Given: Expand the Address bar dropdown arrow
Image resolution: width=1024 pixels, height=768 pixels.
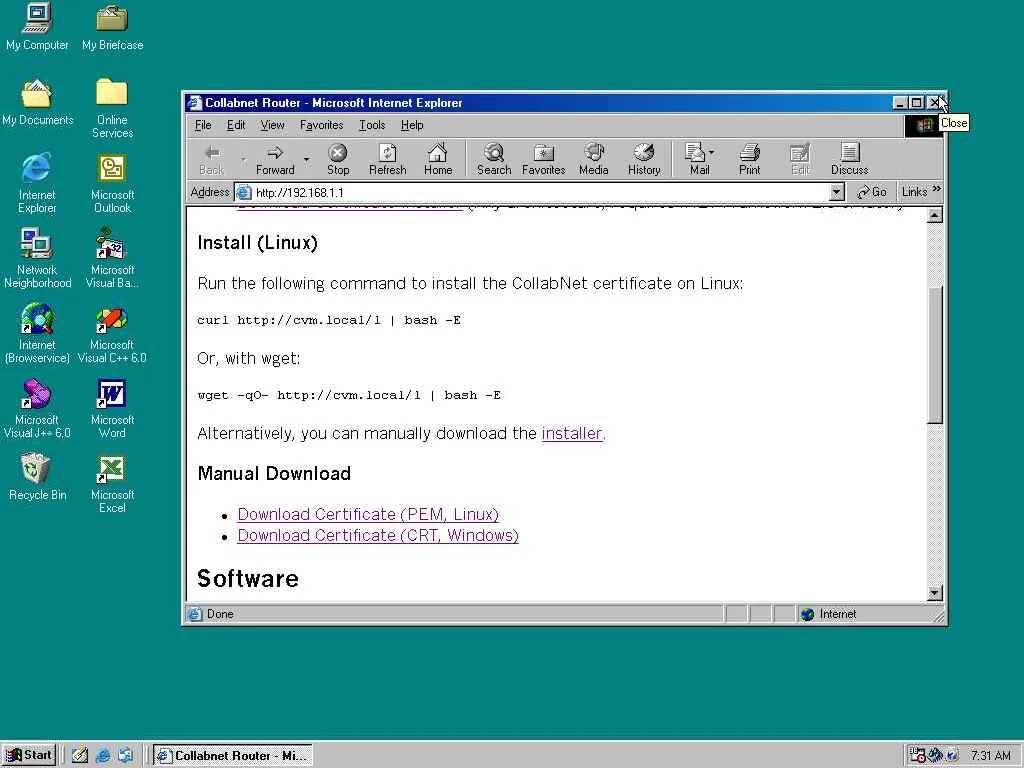Looking at the screenshot, I should pos(837,192).
